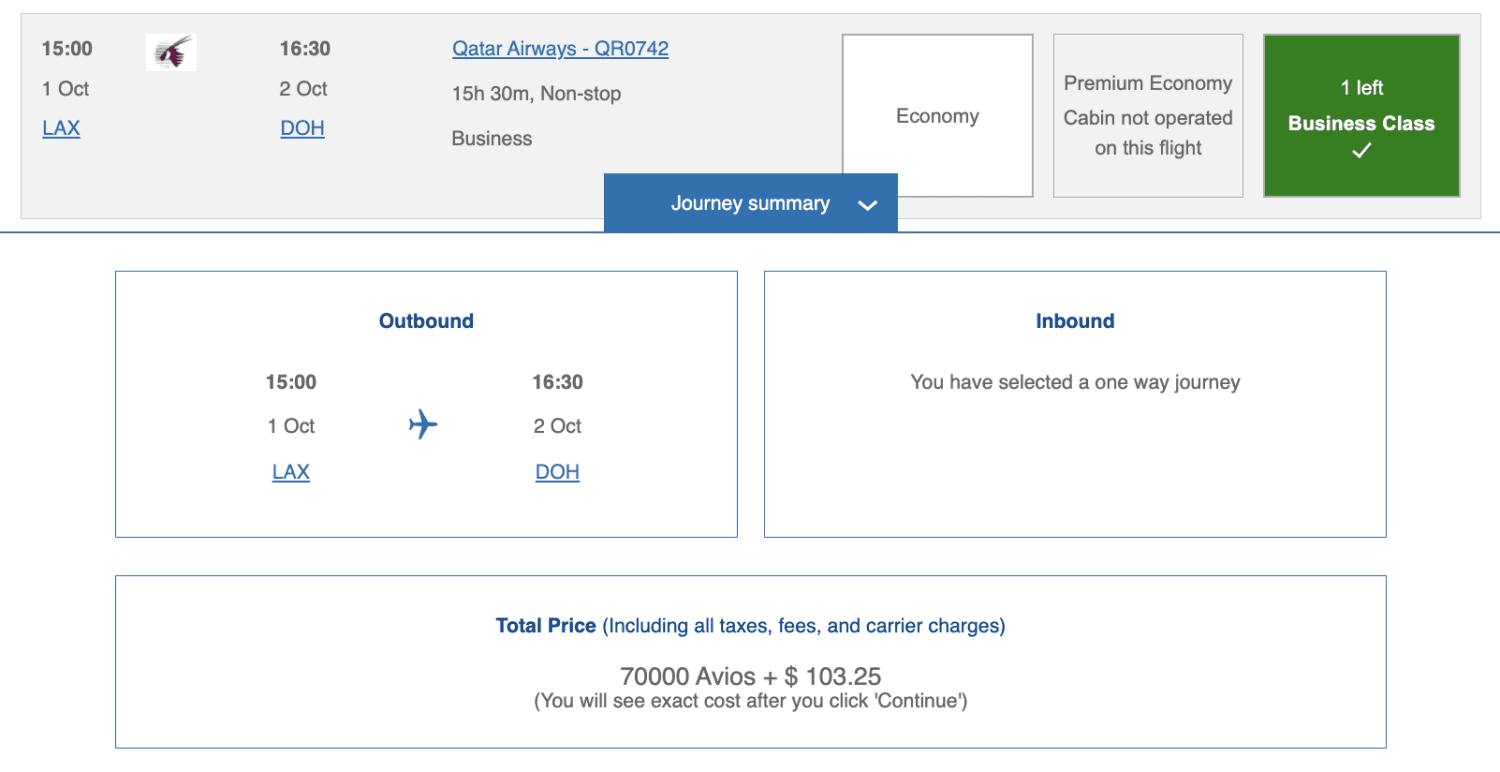Click the airplane icon in Outbound panel

click(423, 425)
